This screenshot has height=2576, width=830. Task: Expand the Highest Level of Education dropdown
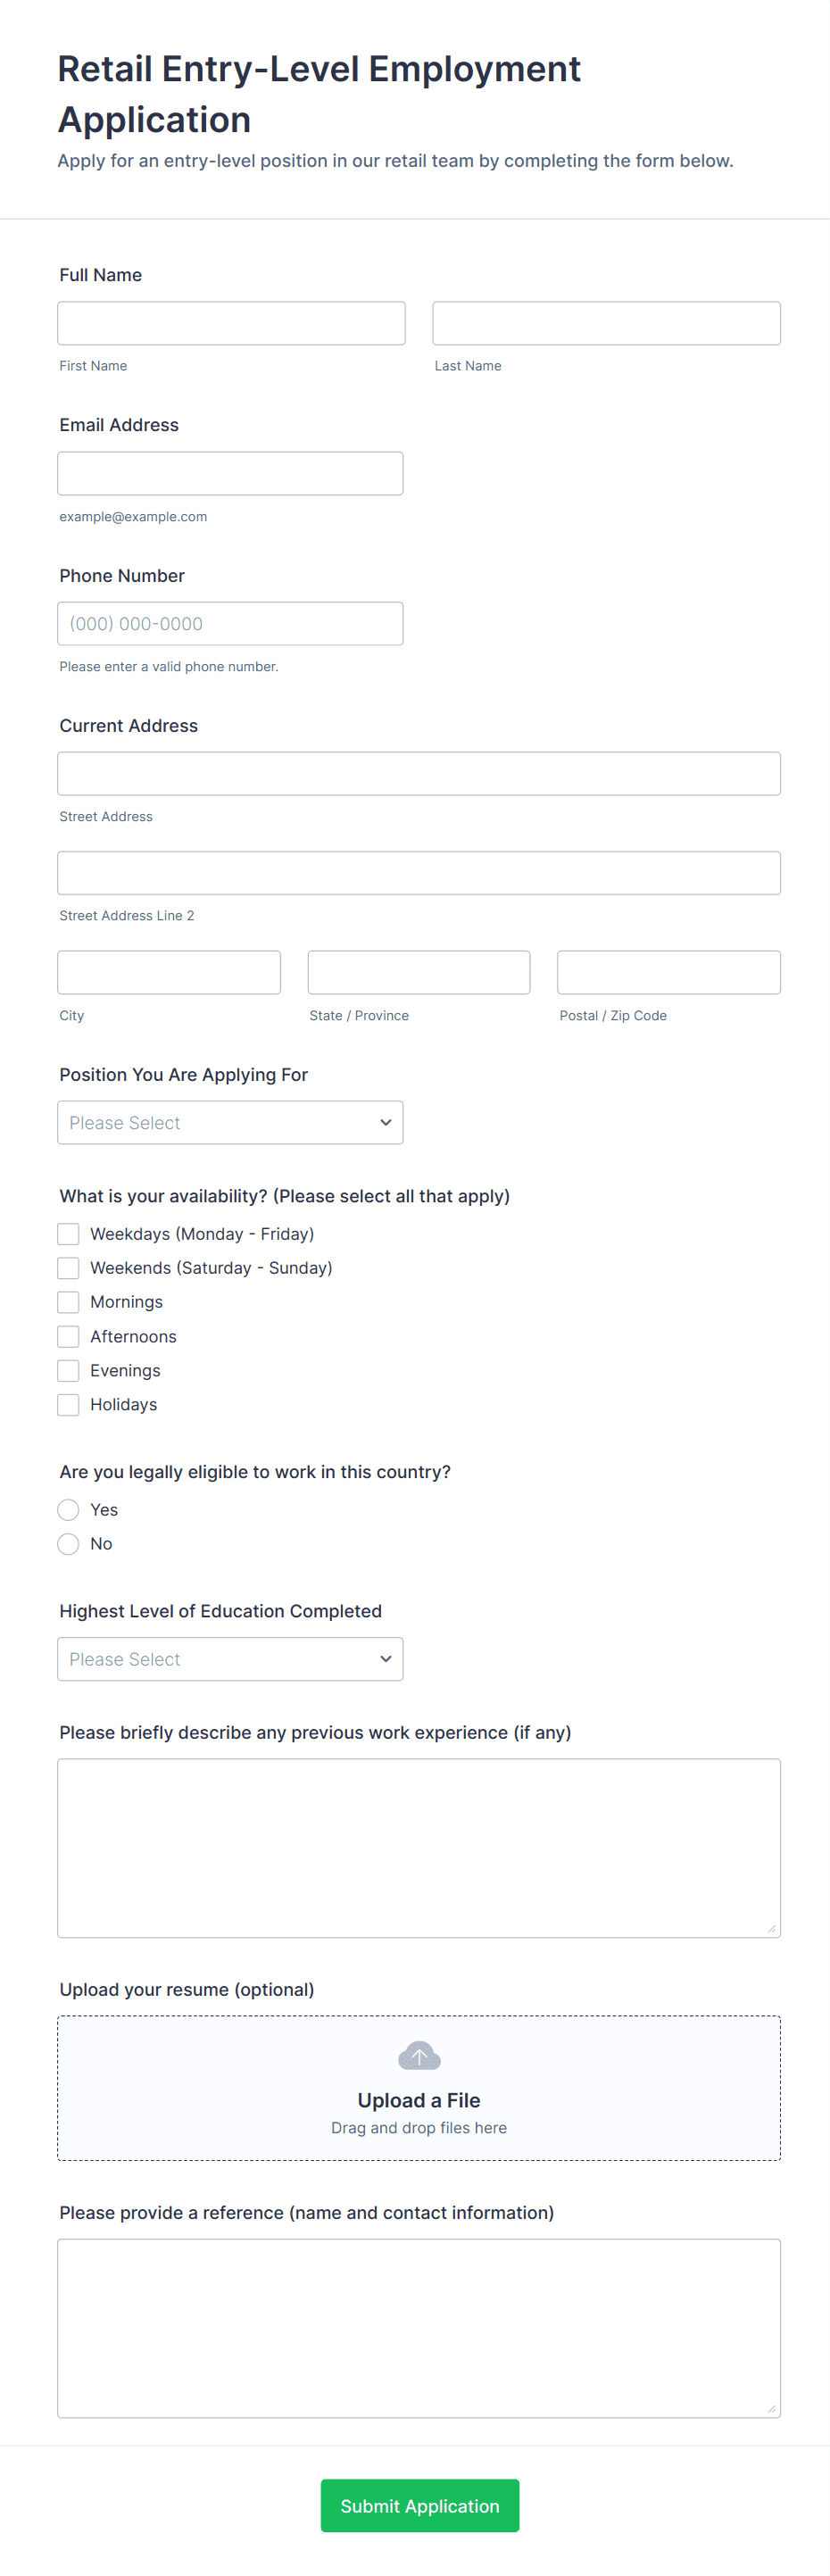(x=230, y=1659)
